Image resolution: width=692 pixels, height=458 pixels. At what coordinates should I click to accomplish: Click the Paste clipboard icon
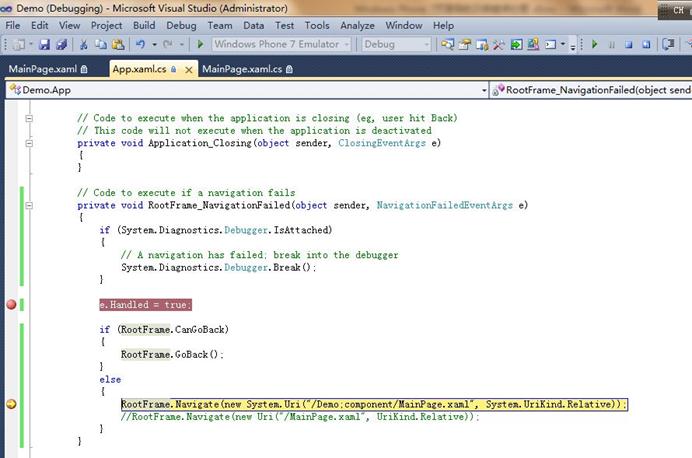(x=118, y=44)
